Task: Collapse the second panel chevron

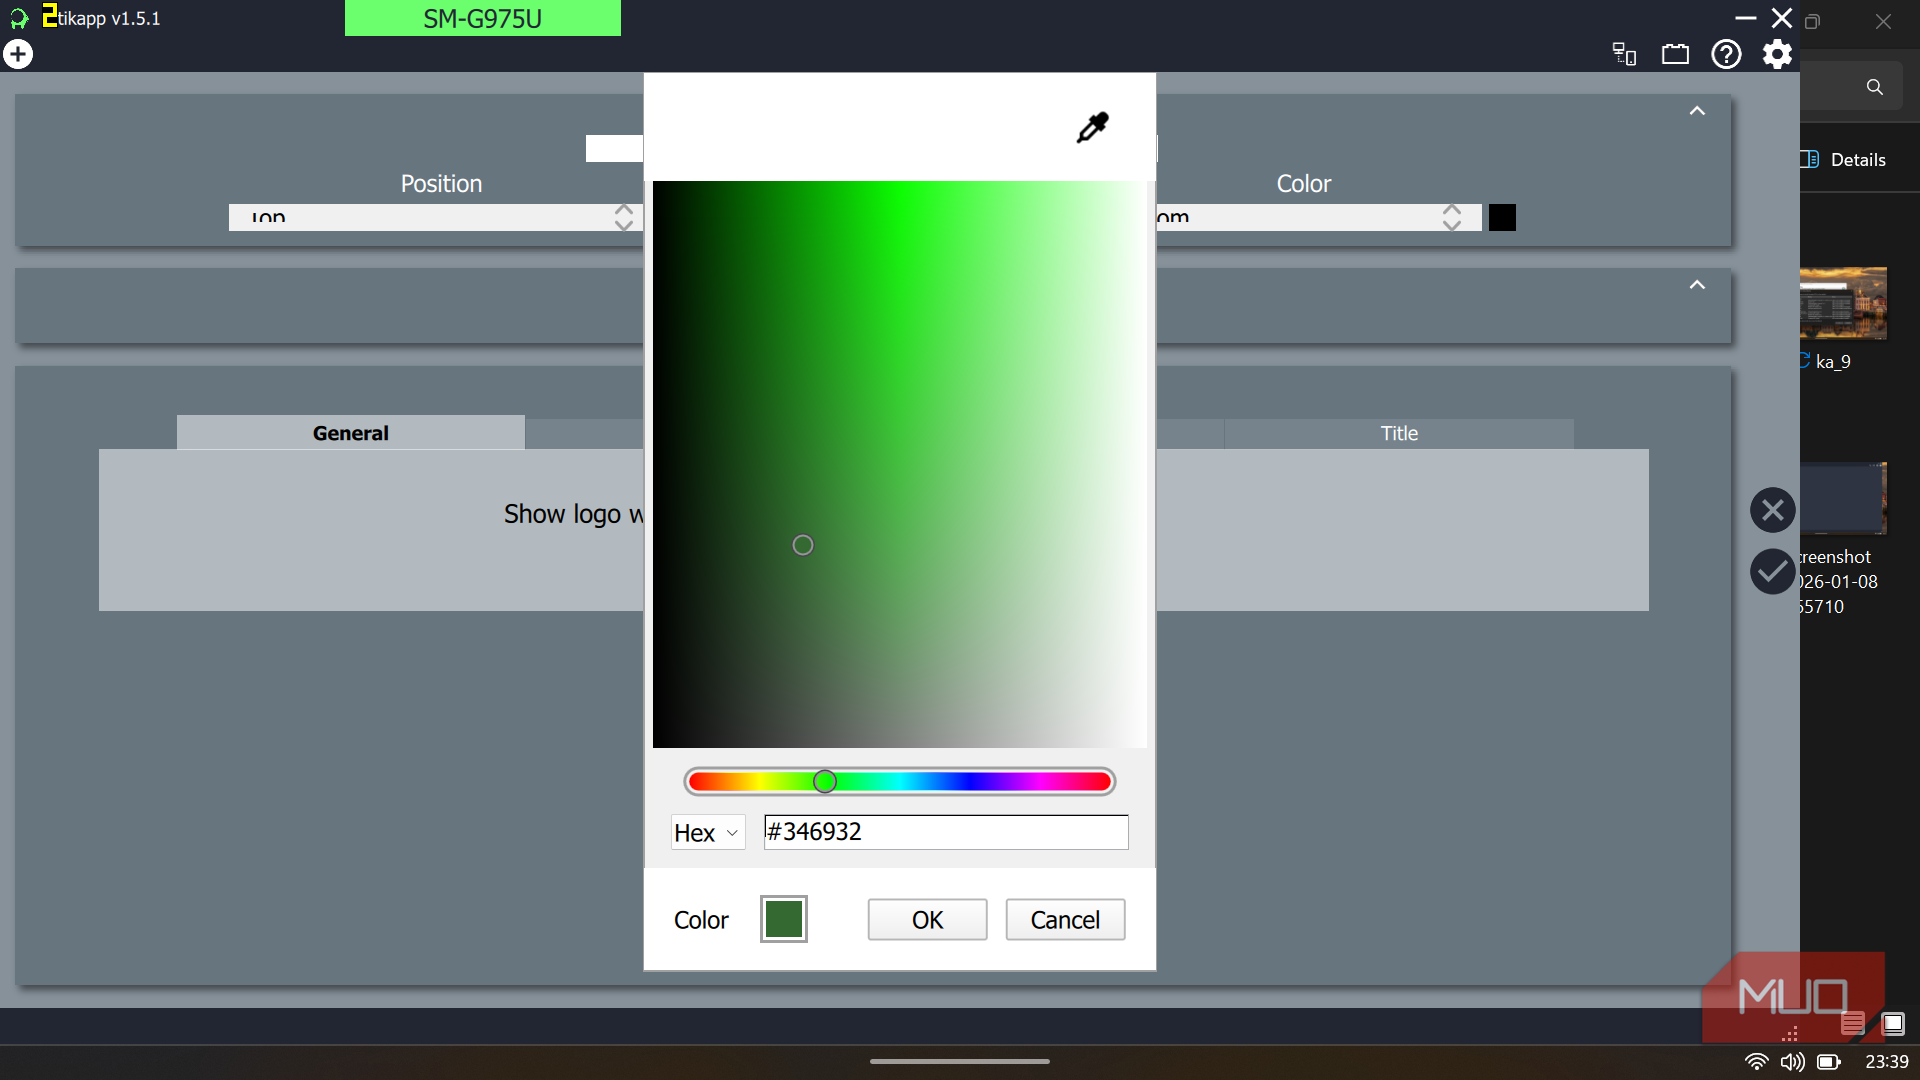Action: (x=1697, y=285)
